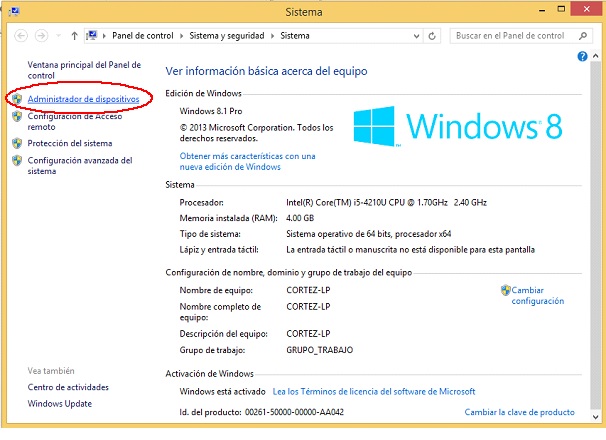606x440 pixels.
Task: Open the recent locations dropdown arrow
Action: (58, 36)
